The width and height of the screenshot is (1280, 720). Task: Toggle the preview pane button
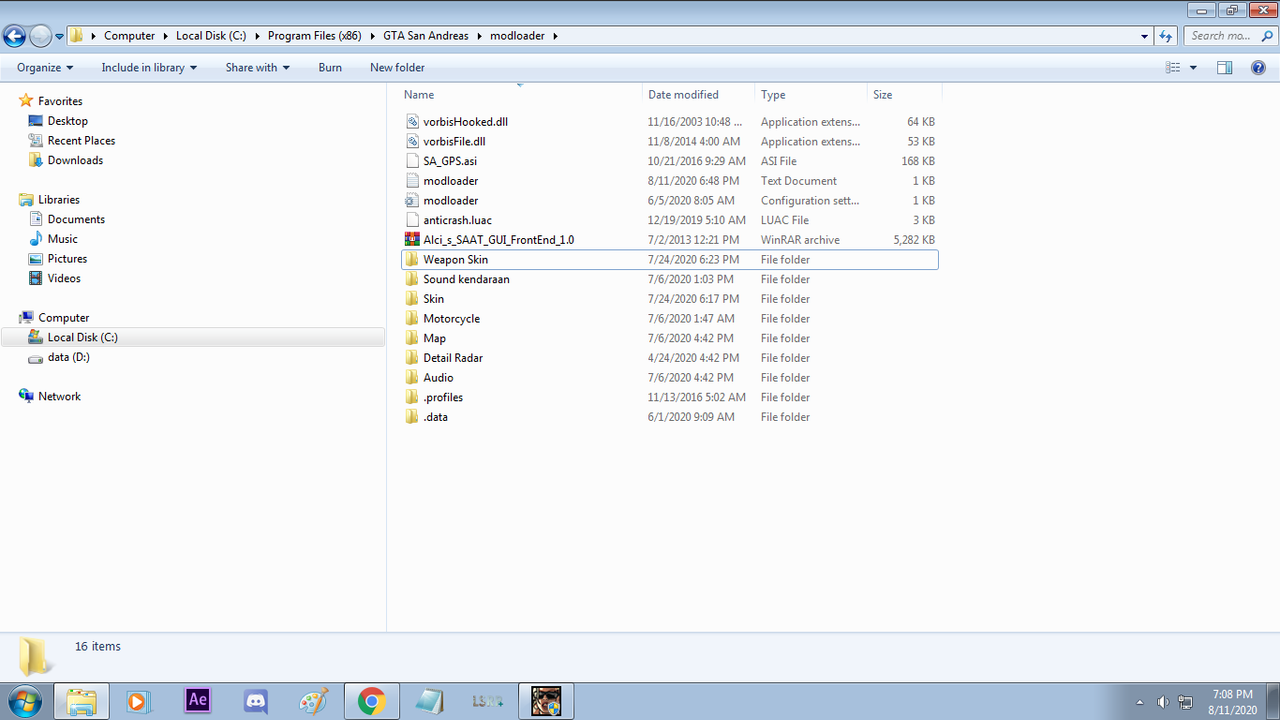pos(1224,68)
